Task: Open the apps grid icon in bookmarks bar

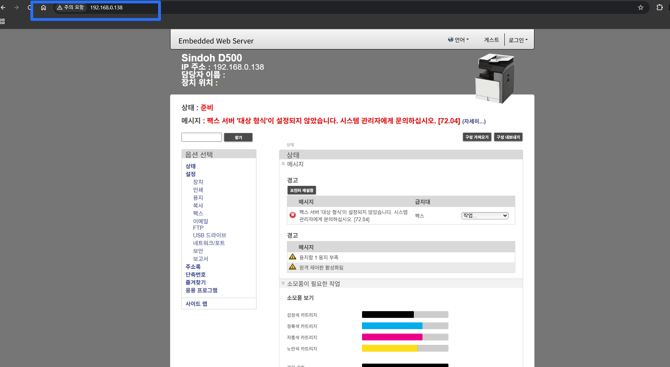Action: [3, 21]
